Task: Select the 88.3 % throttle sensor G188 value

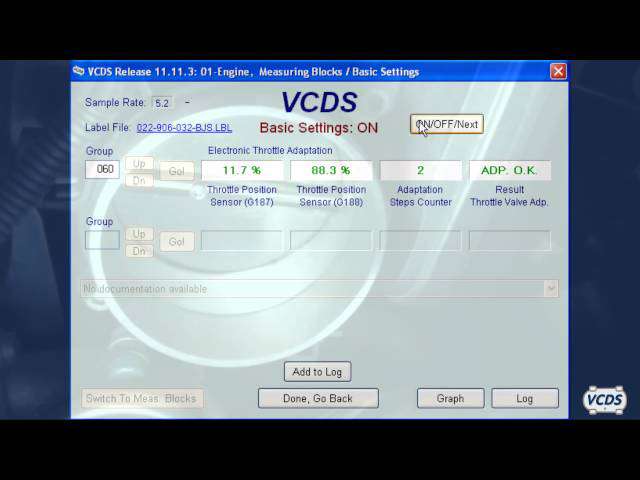Action: coord(331,171)
